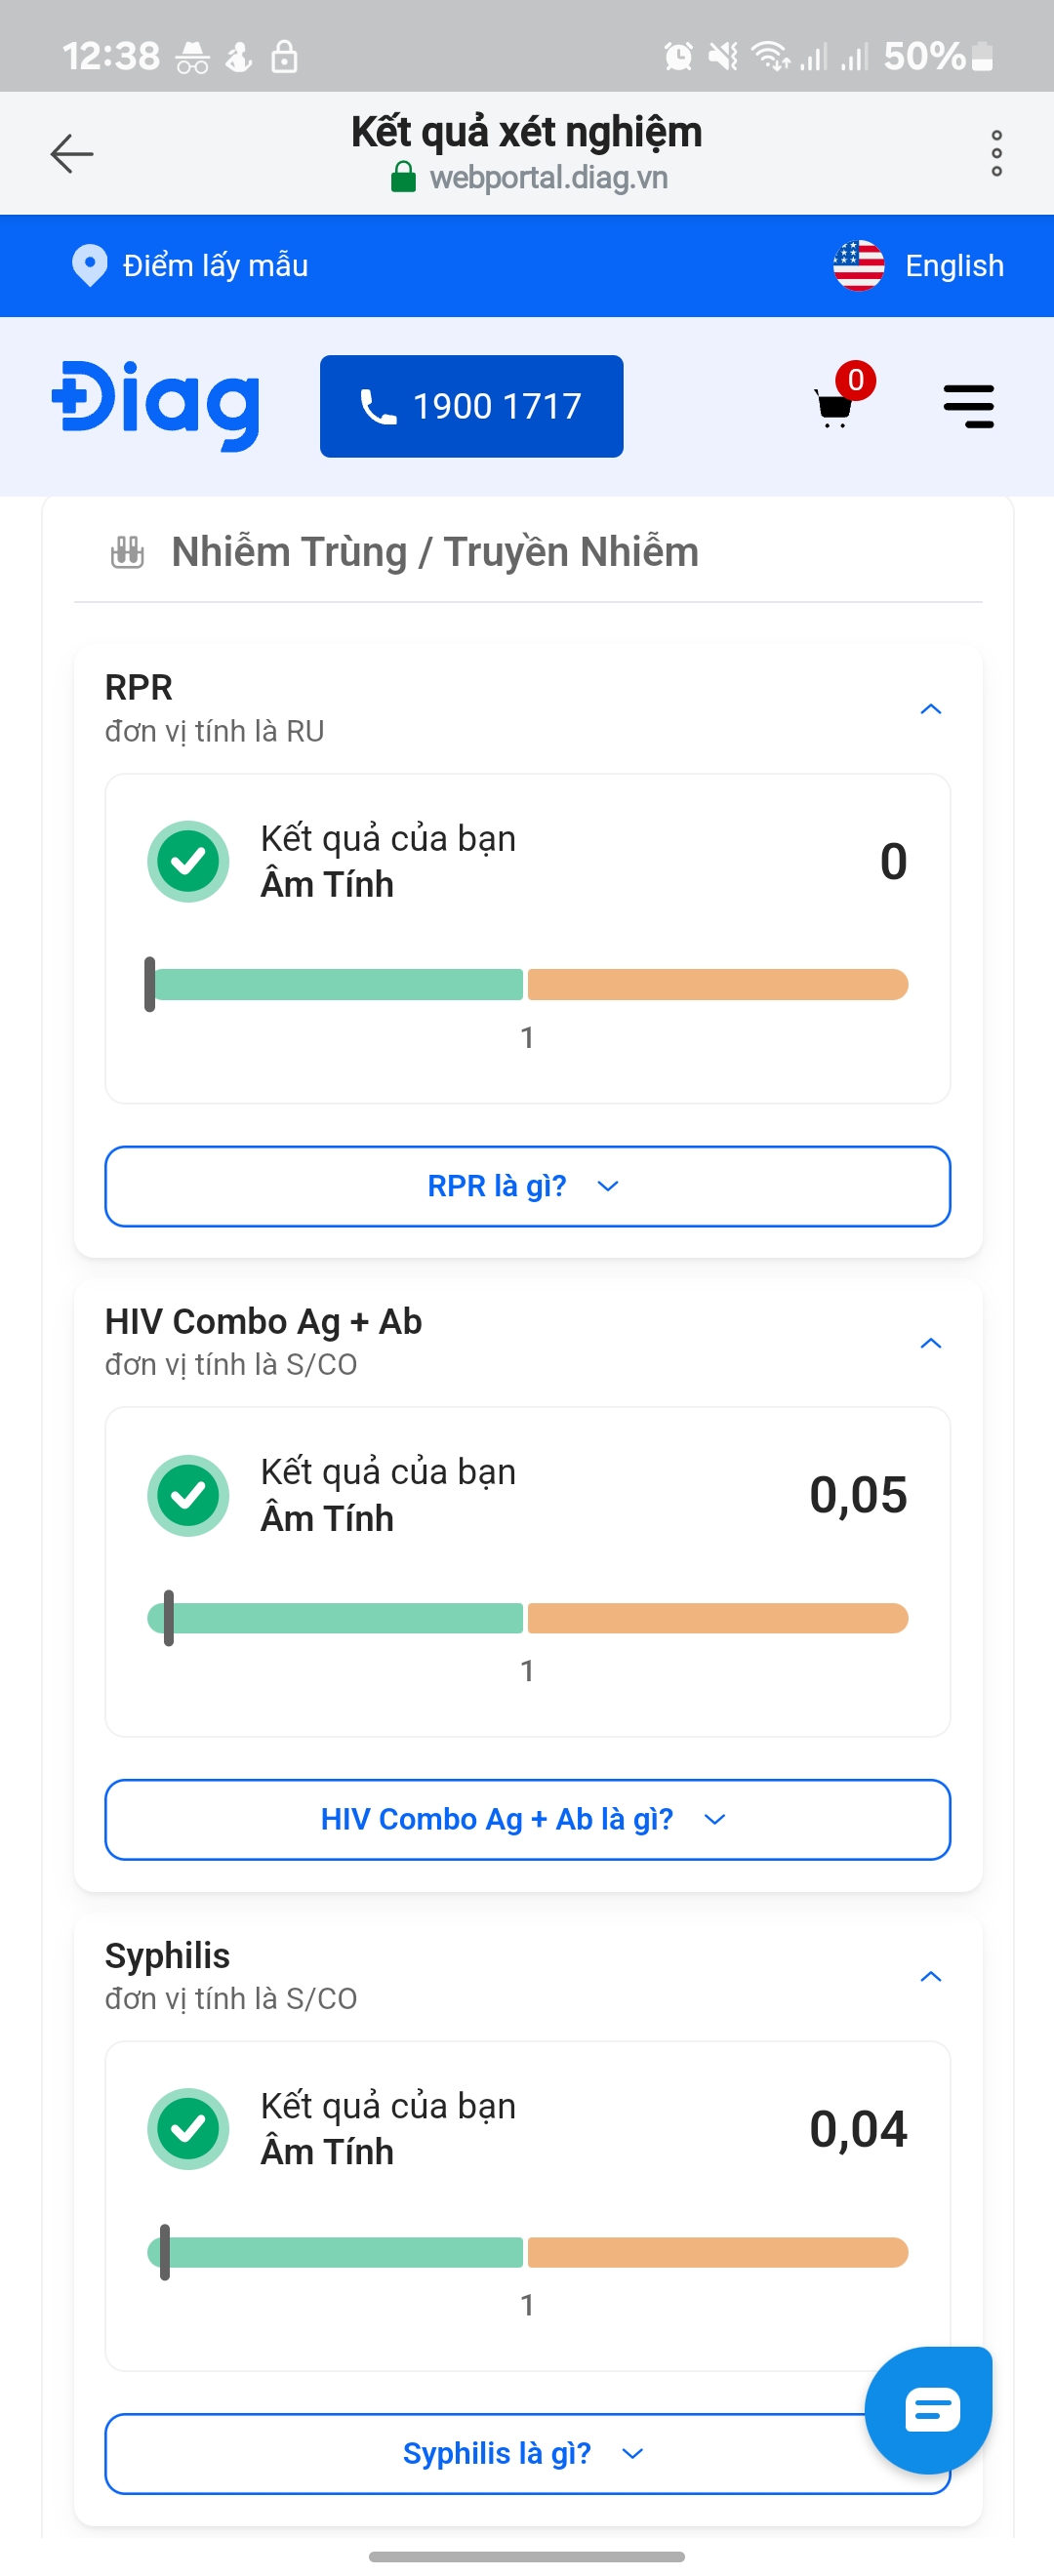Collapse the HIV Combo Ag + Ab section

930,1342
